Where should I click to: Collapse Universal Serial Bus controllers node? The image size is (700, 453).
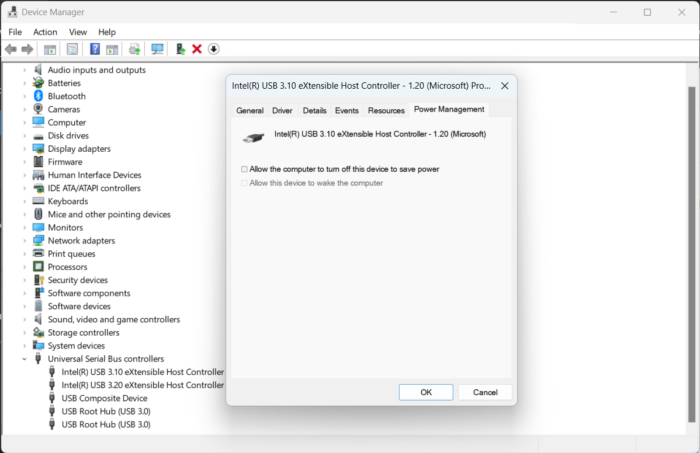[x=25, y=359]
